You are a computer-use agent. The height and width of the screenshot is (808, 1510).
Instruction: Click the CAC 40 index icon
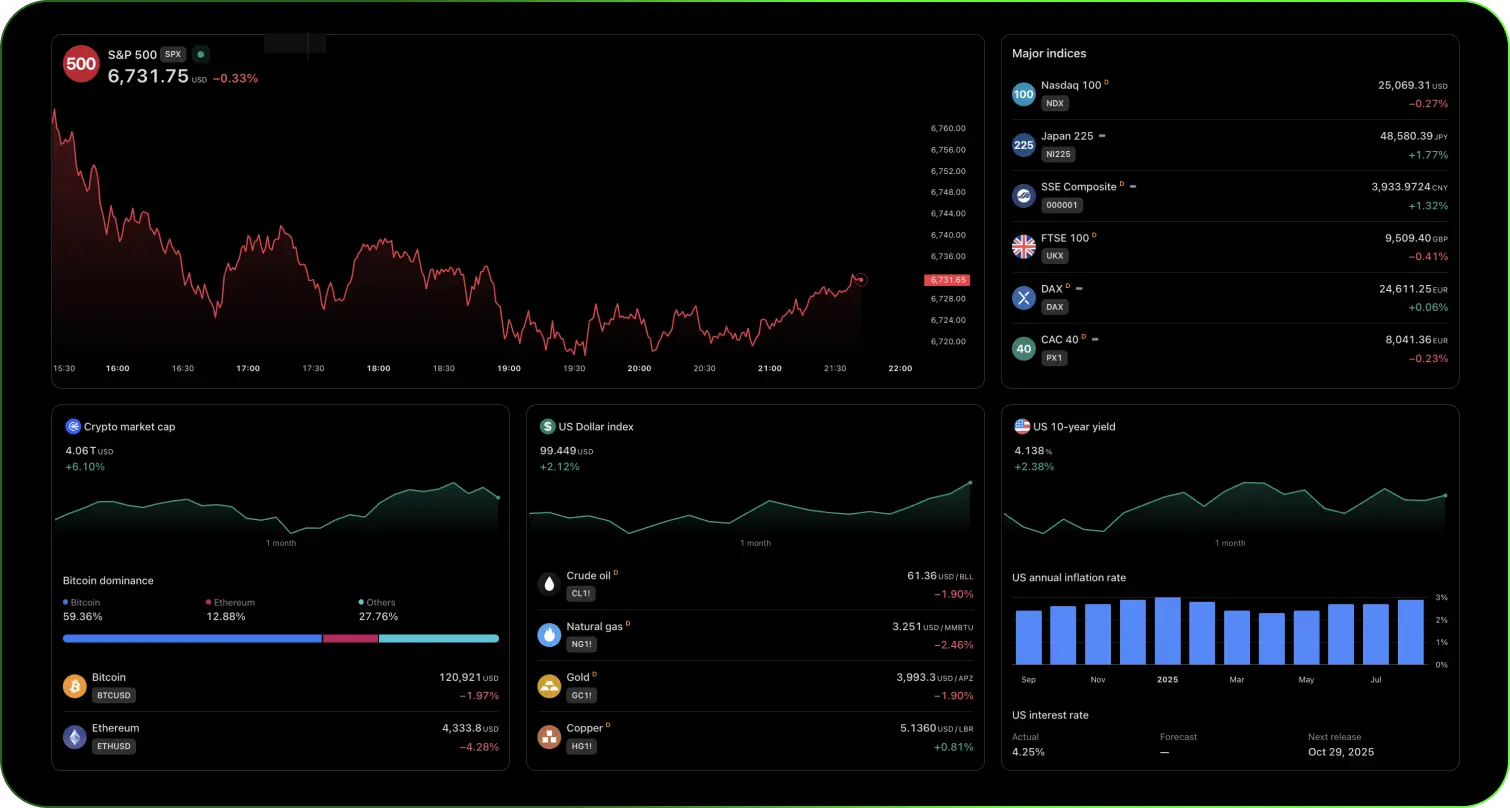click(1023, 348)
